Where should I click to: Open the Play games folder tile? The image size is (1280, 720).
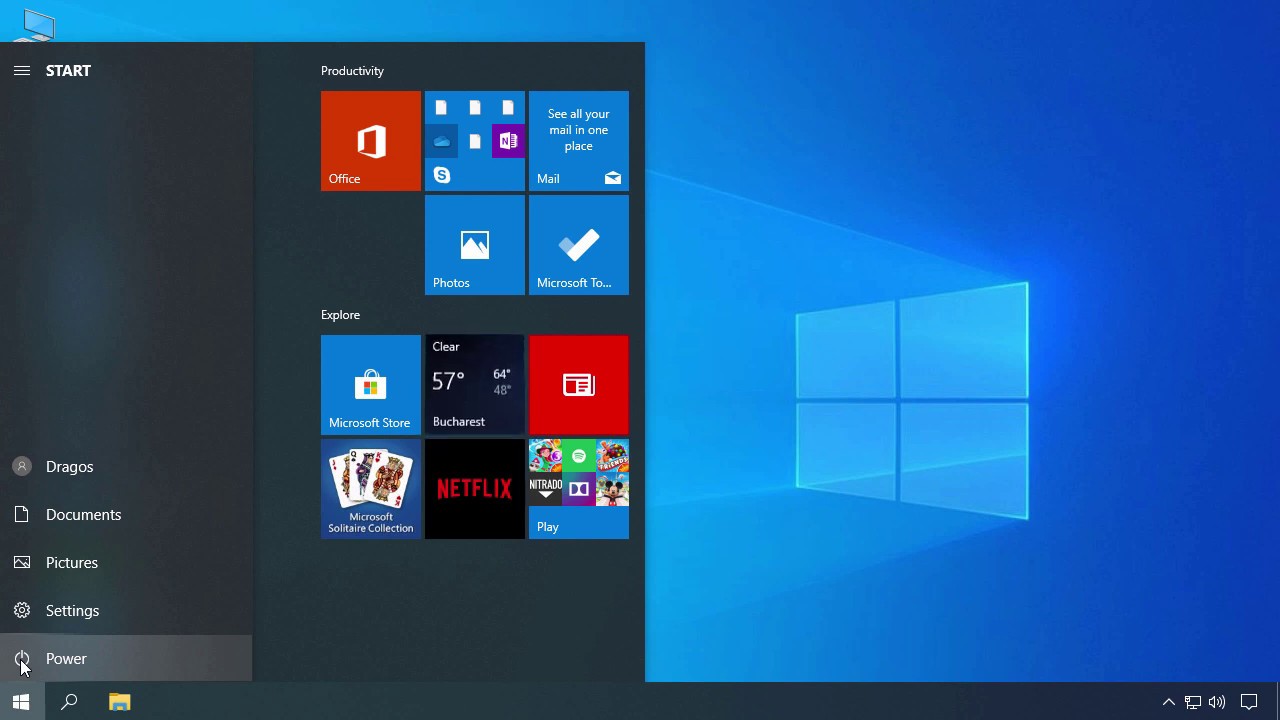click(x=578, y=488)
